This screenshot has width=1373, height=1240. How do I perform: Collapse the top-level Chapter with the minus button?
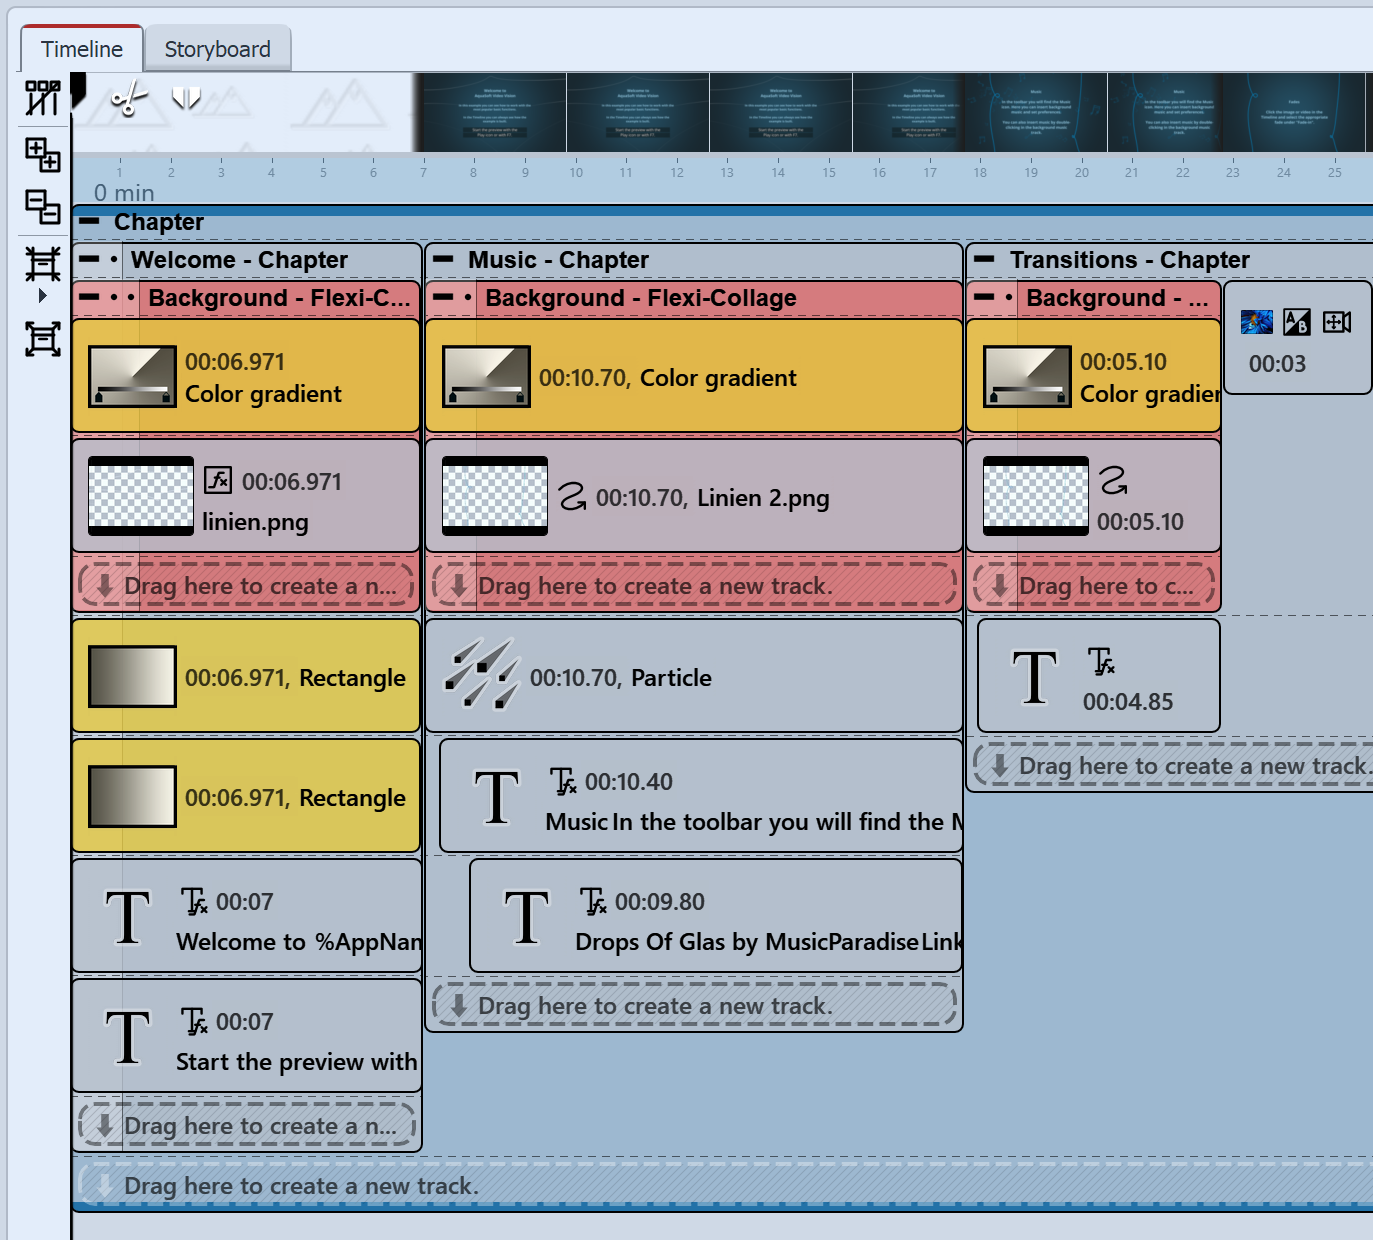89,222
